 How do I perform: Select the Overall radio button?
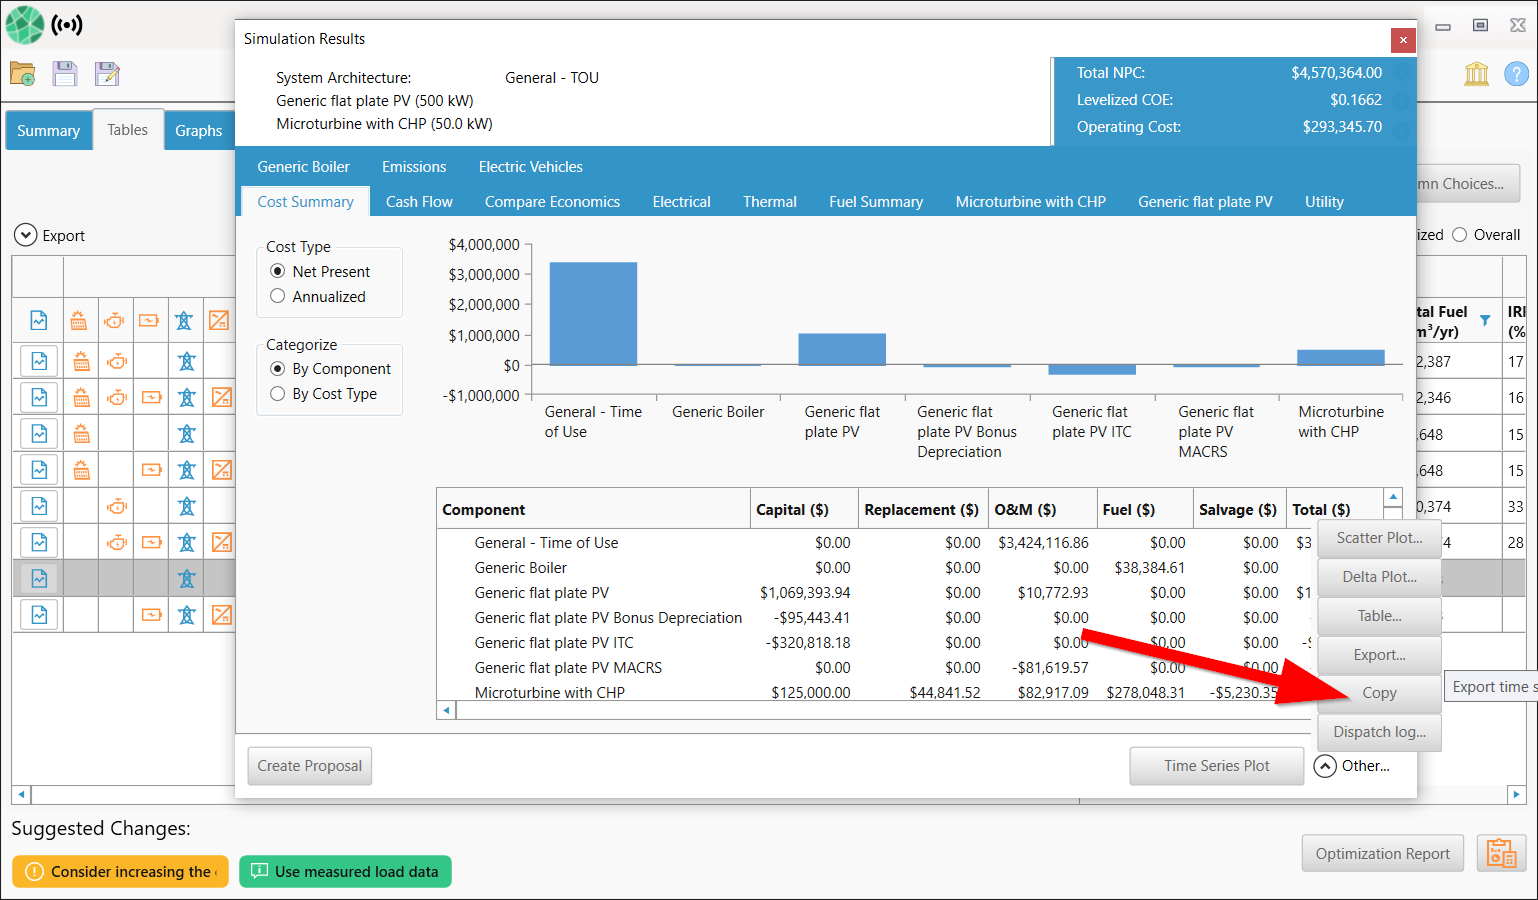tap(1460, 235)
